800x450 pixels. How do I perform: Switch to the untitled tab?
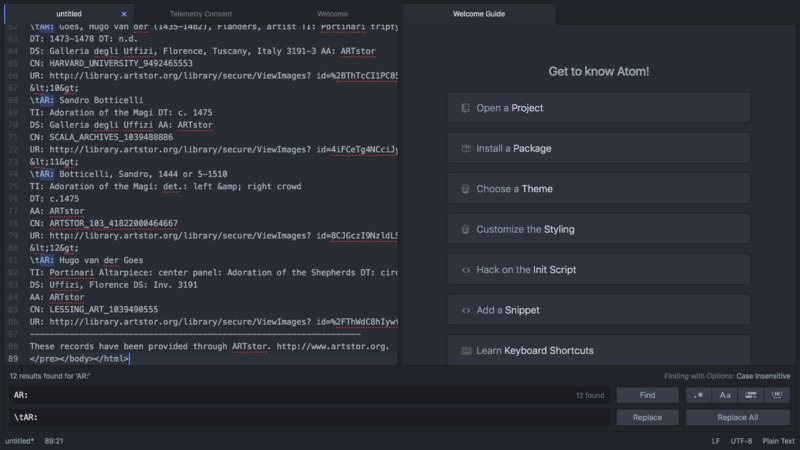click(69, 14)
